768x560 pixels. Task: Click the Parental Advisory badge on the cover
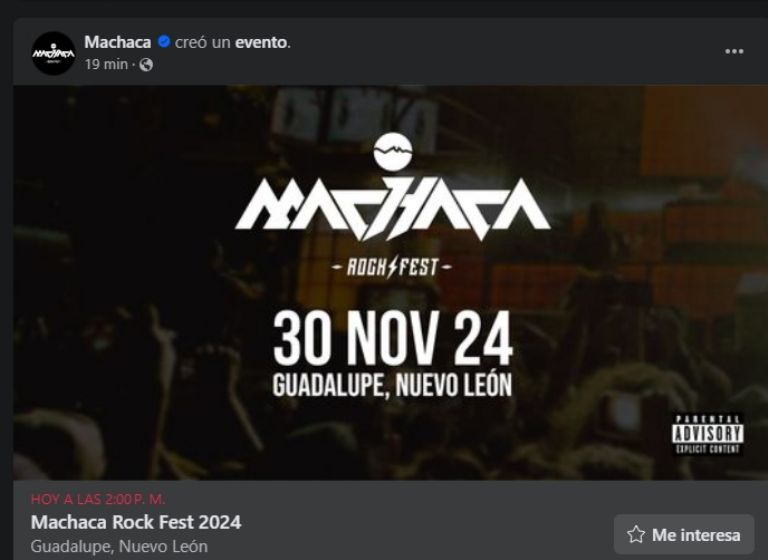(707, 434)
